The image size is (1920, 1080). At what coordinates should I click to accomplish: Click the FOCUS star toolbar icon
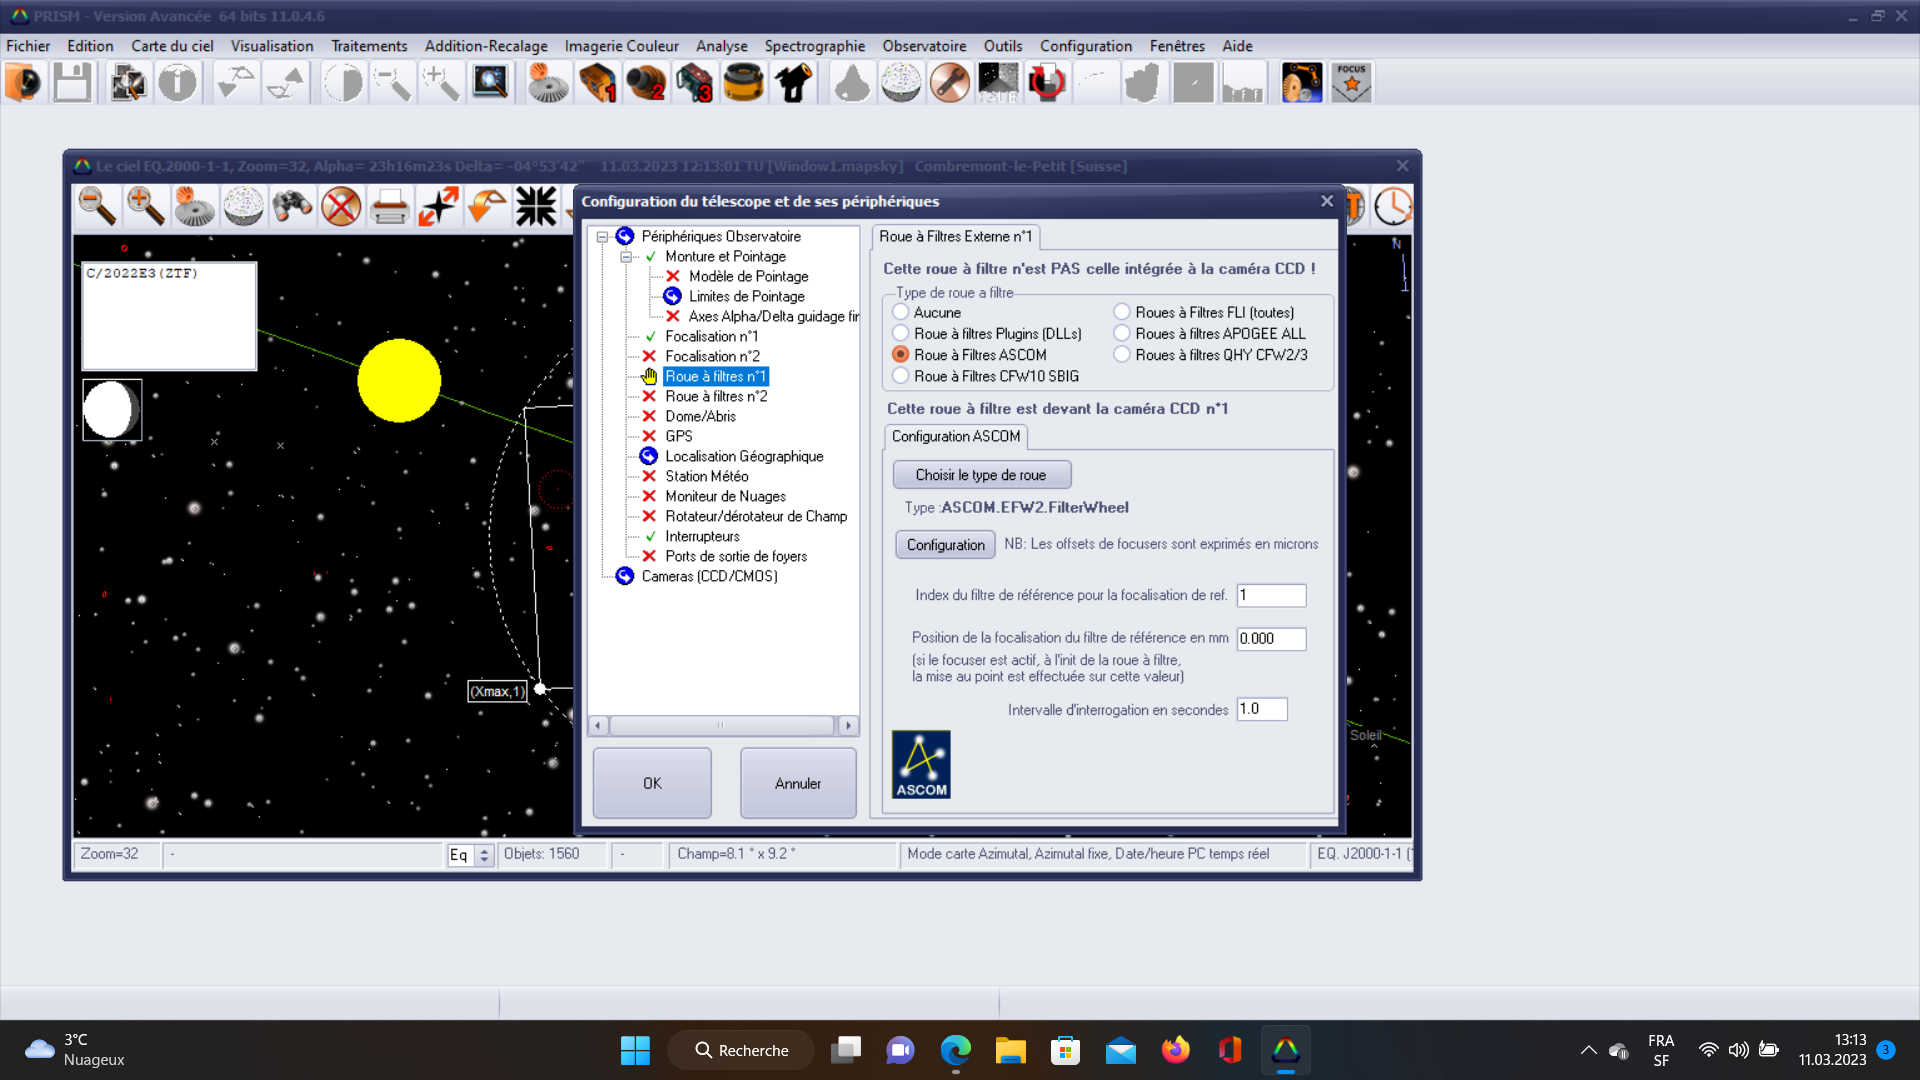tap(1351, 83)
